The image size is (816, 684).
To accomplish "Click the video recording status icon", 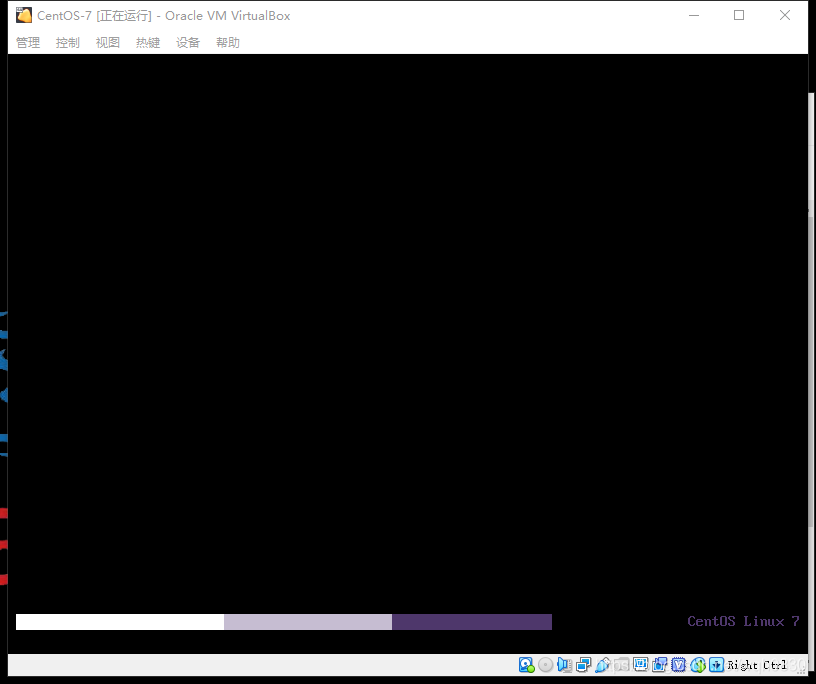I will 659,665.
